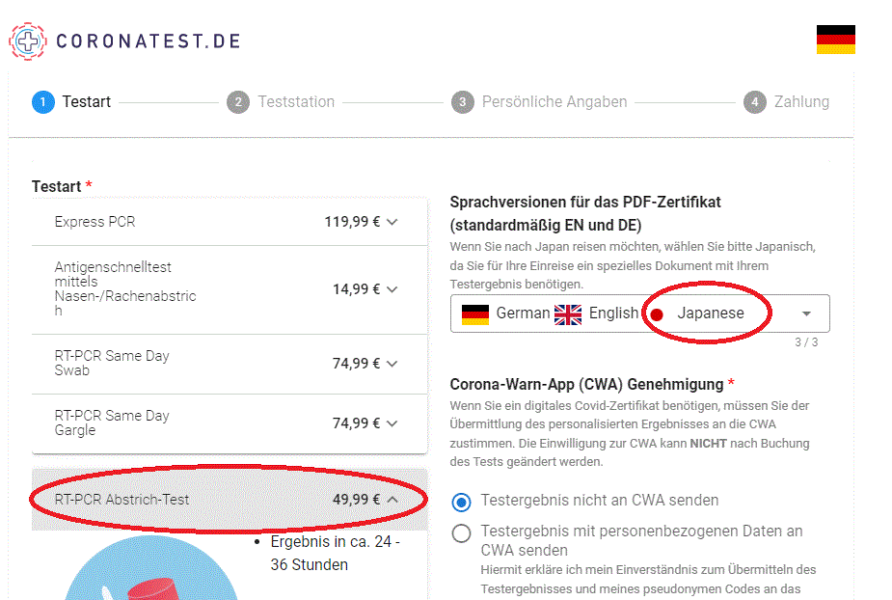Expand the Antigenschnelltest option chevron
The image size is (892, 600).
(x=392, y=289)
